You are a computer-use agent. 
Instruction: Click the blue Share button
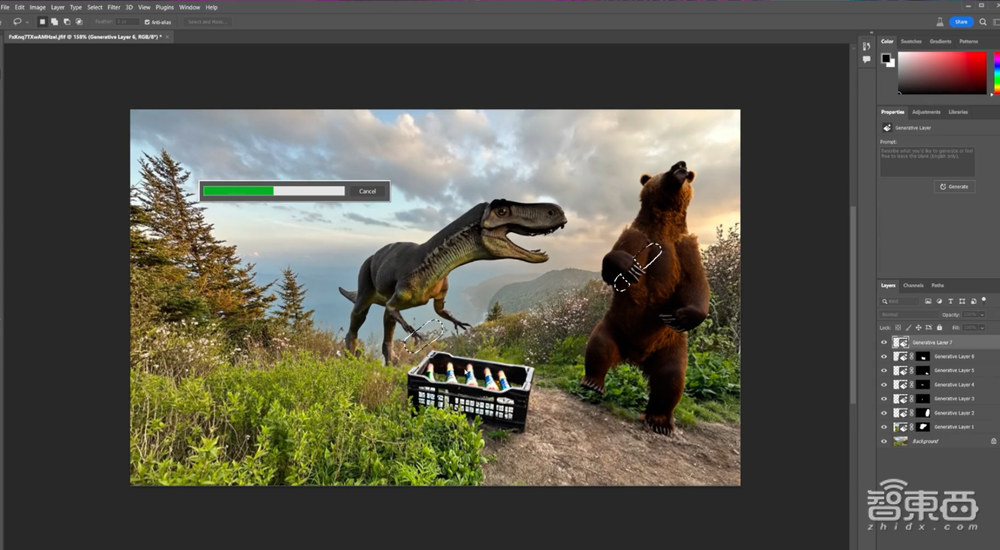(961, 21)
